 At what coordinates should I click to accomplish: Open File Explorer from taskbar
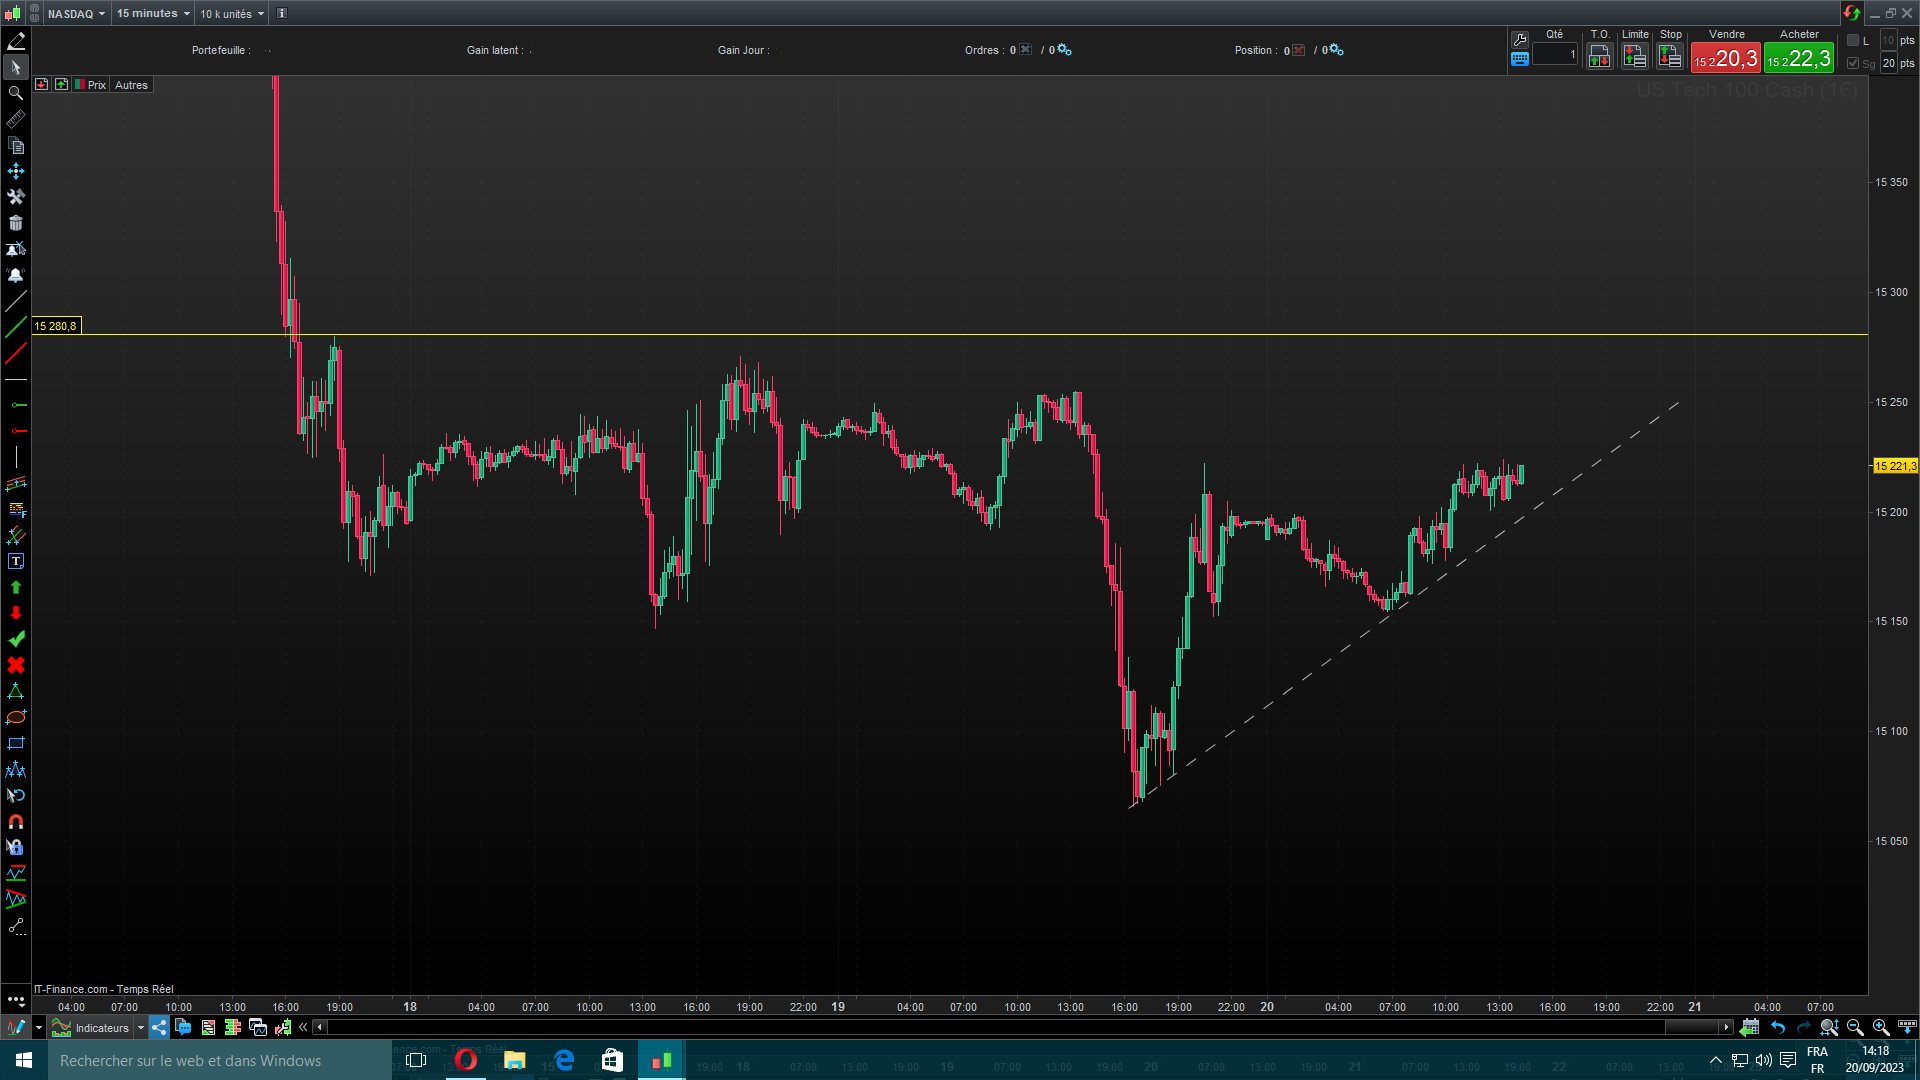[x=515, y=1060]
